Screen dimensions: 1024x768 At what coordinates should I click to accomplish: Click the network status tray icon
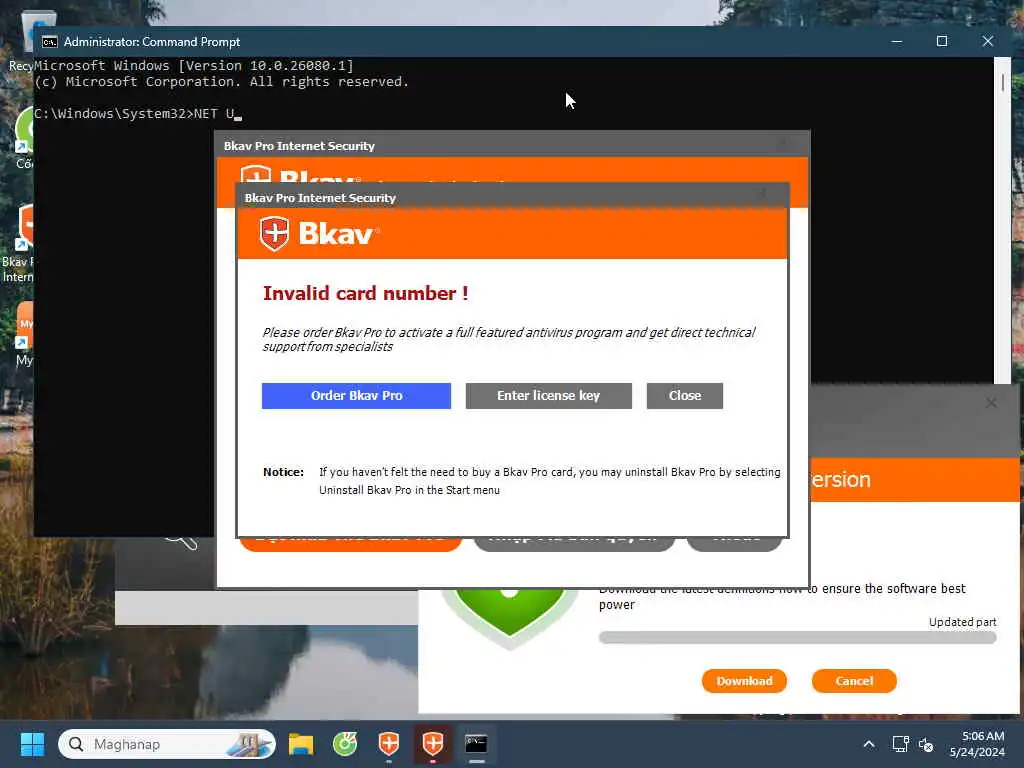tap(901, 744)
